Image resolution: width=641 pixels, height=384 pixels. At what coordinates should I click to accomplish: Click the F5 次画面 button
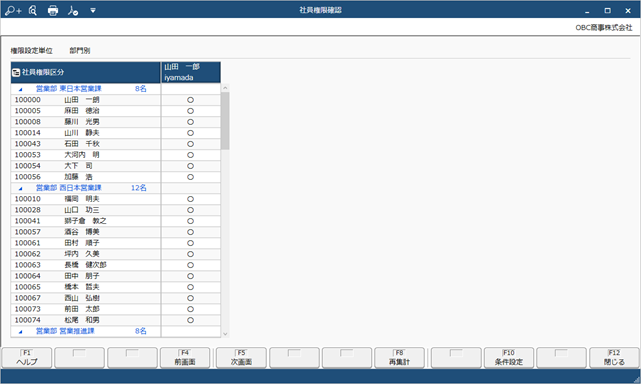[241, 358]
